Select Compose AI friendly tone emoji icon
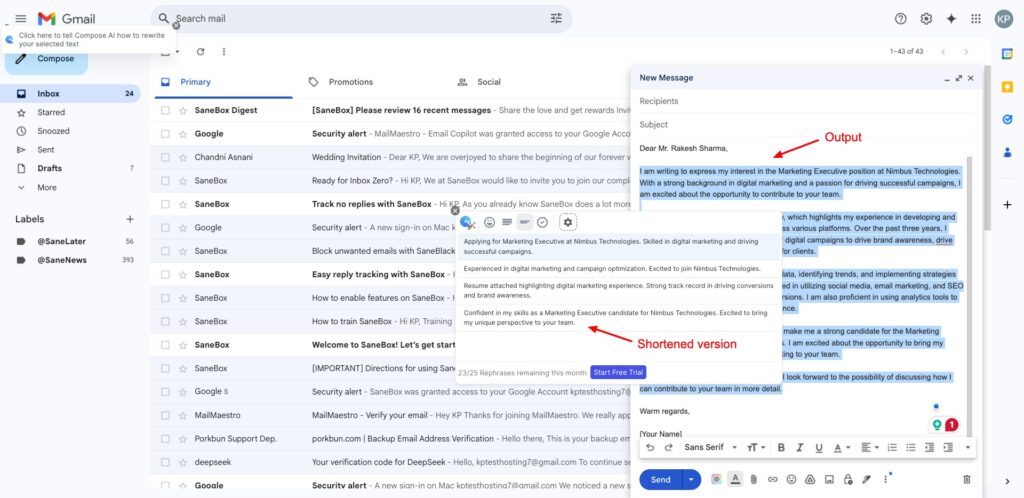Screen dimensions: 1024x498 tap(489, 223)
